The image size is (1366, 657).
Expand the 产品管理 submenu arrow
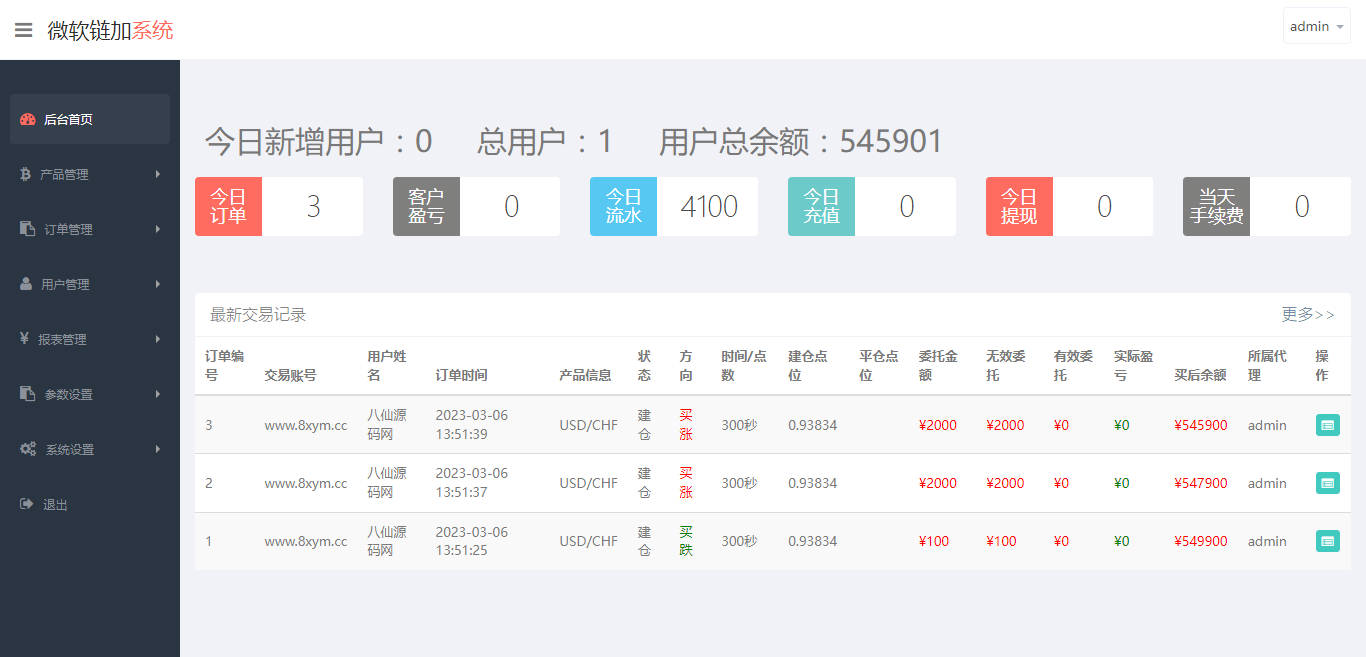coord(158,175)
